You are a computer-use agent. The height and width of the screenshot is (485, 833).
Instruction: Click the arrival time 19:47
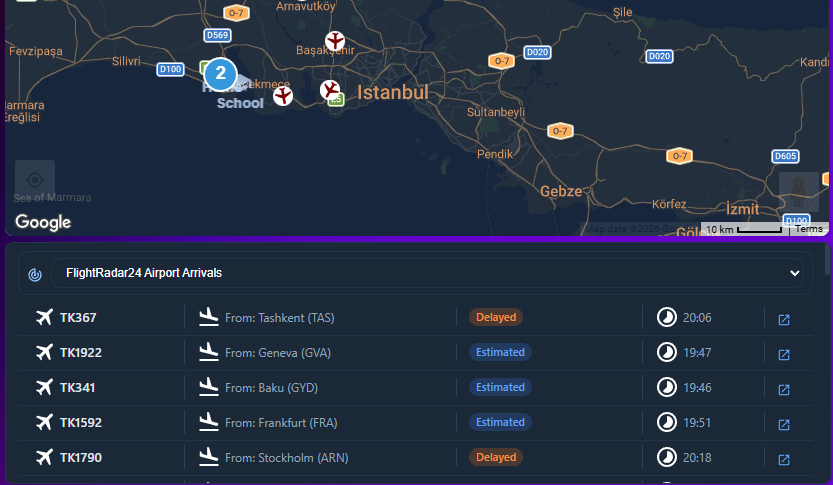click(697, 353)
